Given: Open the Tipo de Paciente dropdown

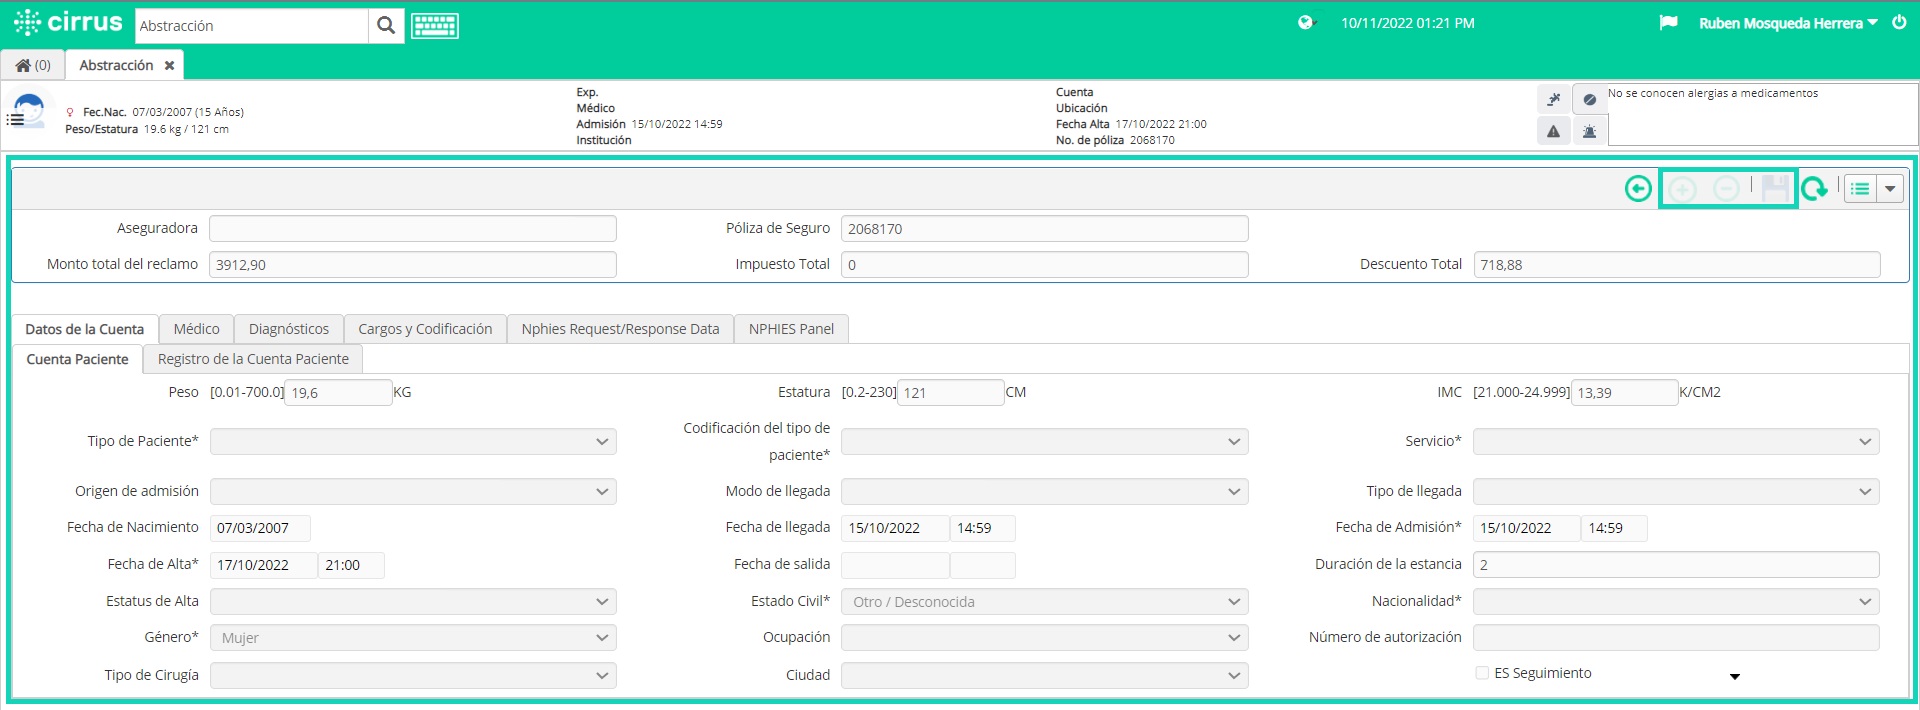Looking at the screenshot, I should (413, 442).
